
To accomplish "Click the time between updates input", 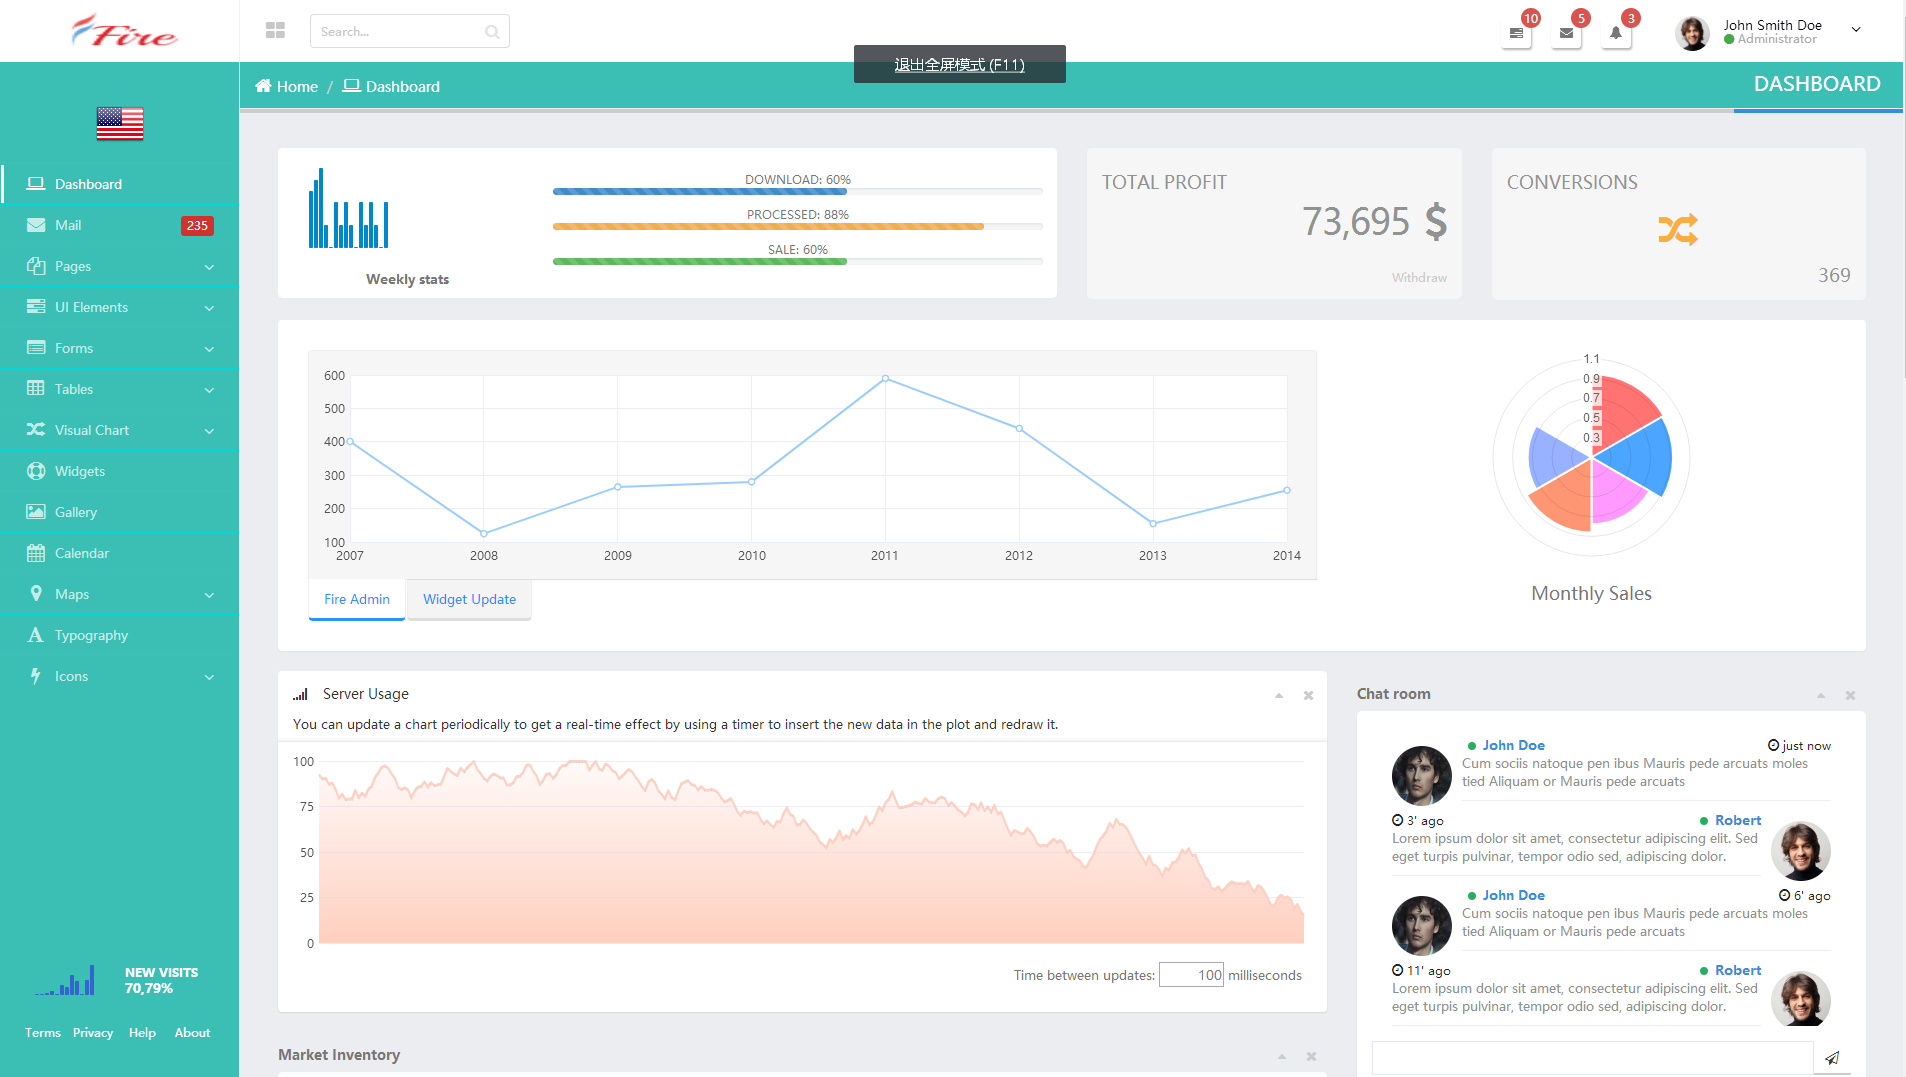I will pos(1191,975).
